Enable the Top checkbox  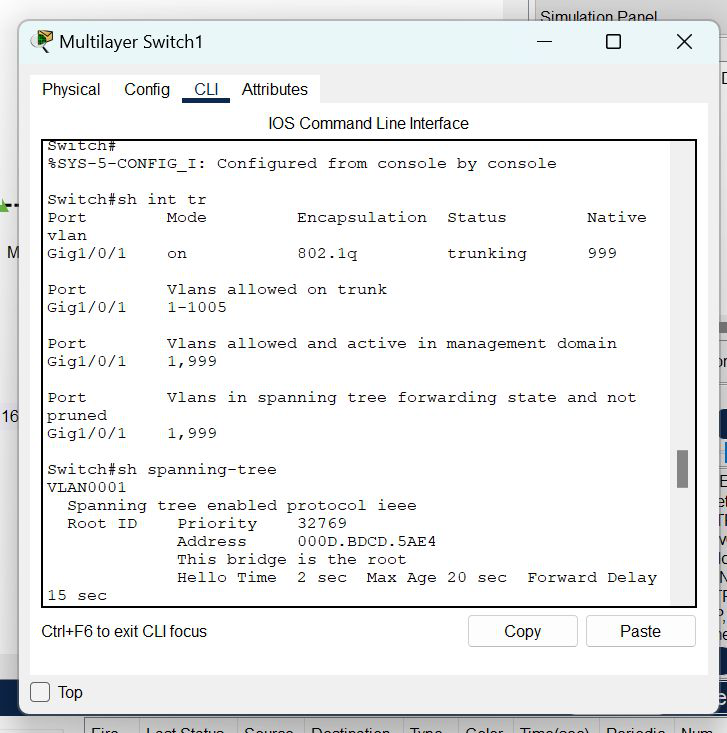(41, 692)
